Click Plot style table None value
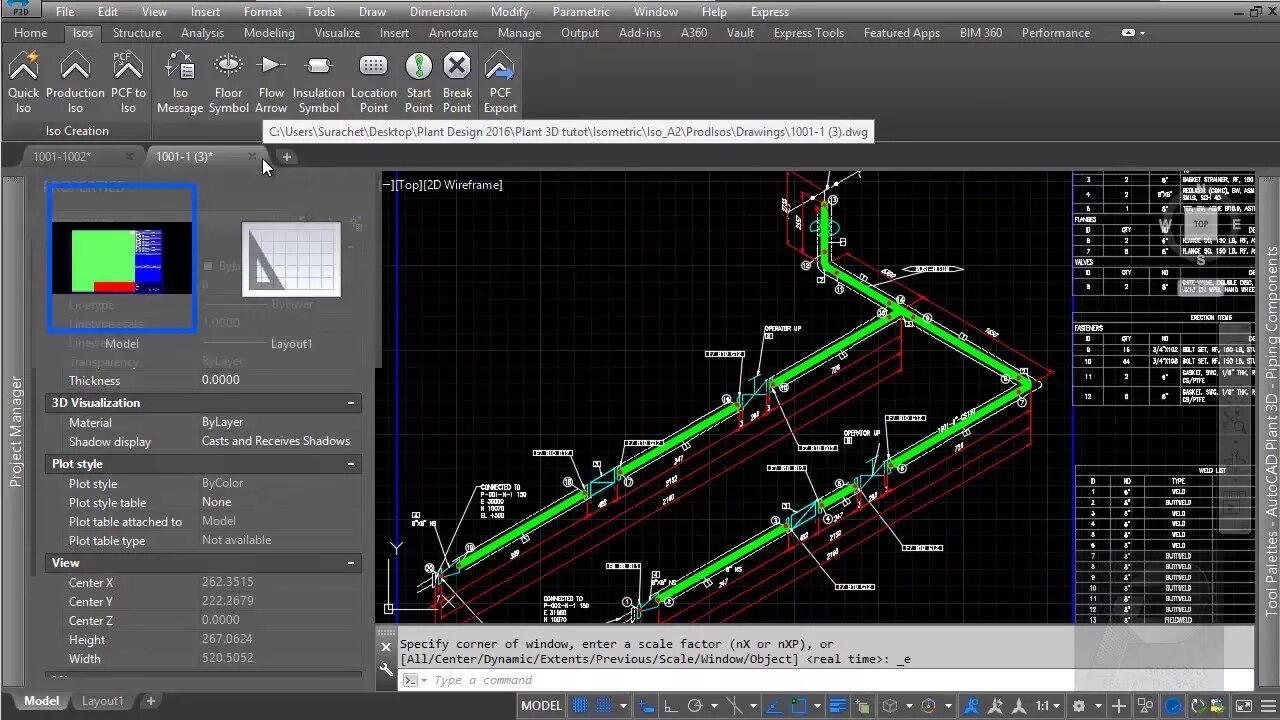The image size is (1280, 720). pos(216,502)
